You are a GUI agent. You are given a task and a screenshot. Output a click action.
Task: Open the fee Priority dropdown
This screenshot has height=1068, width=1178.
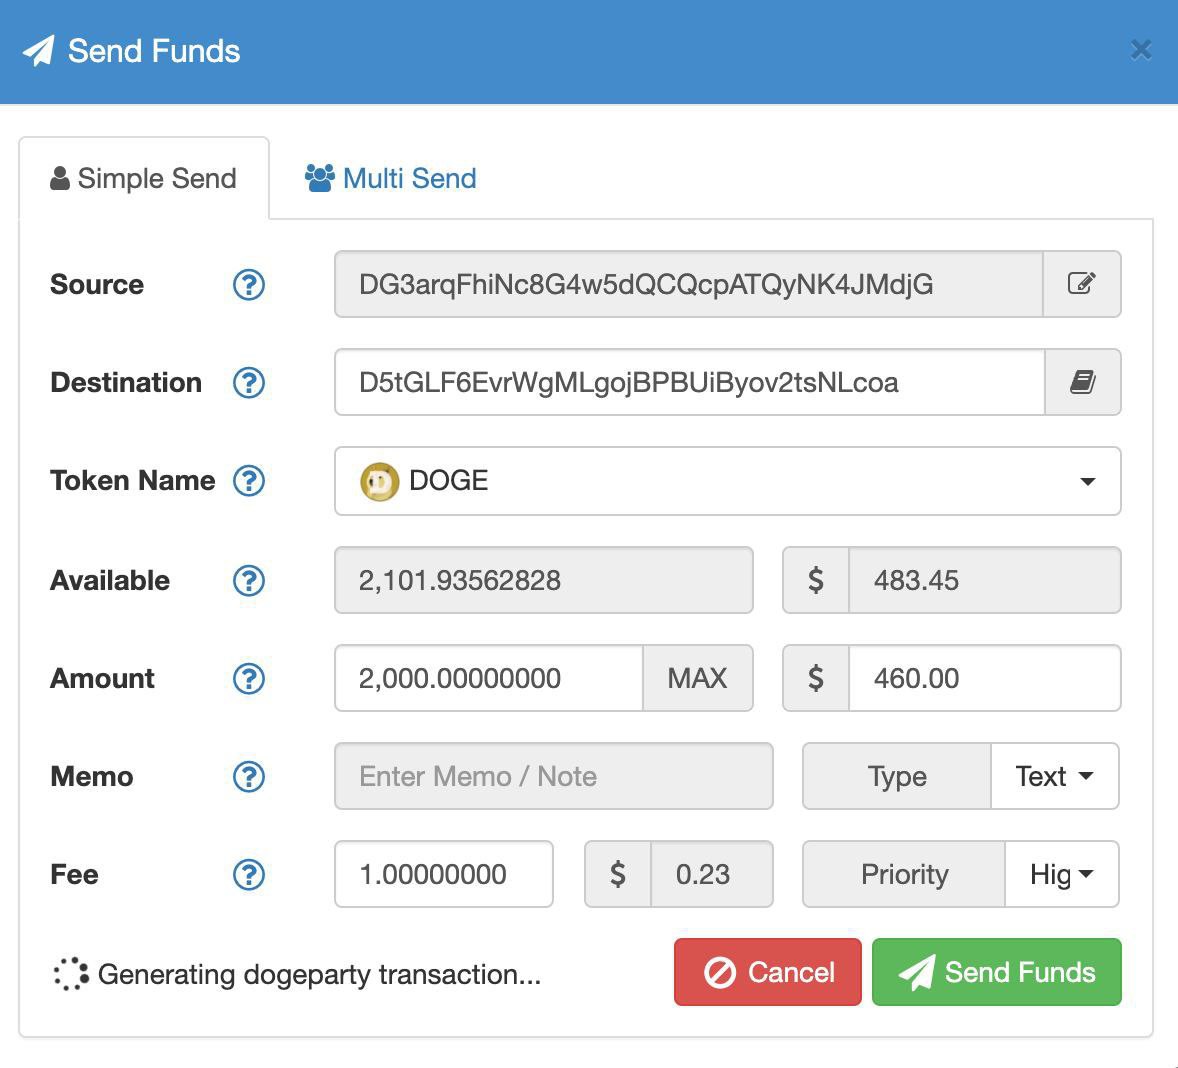(1062, 874)
